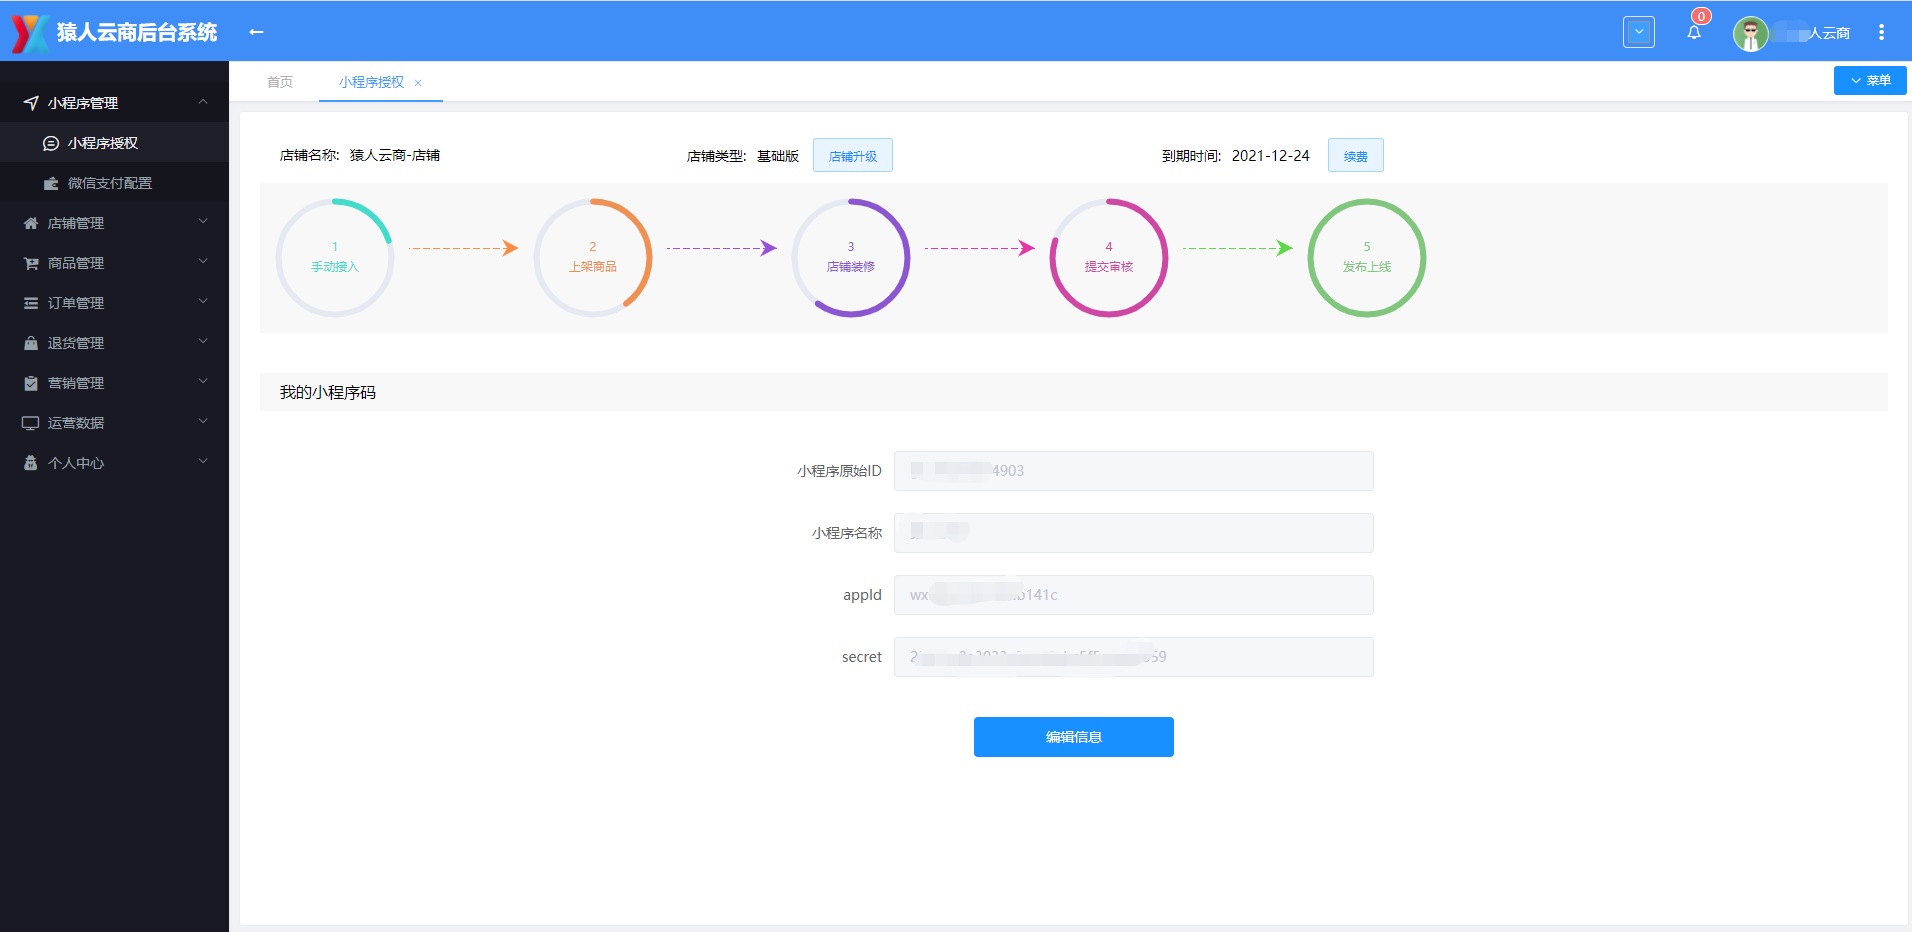The height and width of the screenshot is (932, 1912).
Task: Click the 商品管理 cart icon
Action: coord(31,263)
